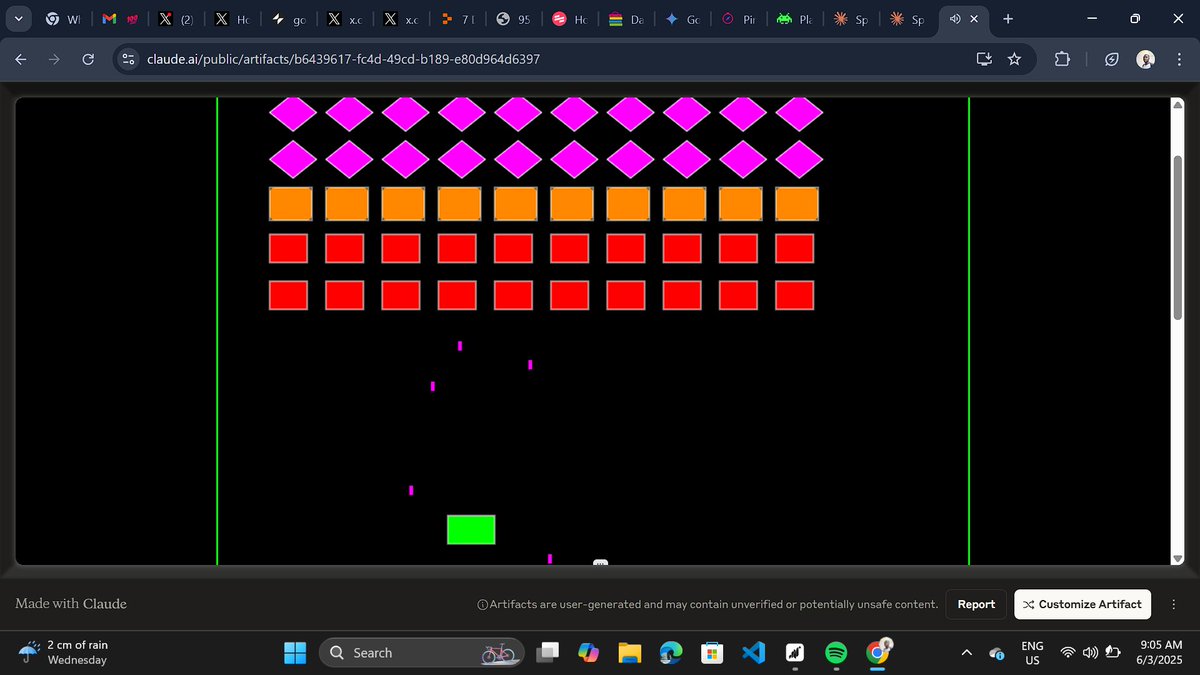Viewport: 1200px width, 675px height.
Task: Switch to the tab labeled '95'
Action: (x=514, y=19)
